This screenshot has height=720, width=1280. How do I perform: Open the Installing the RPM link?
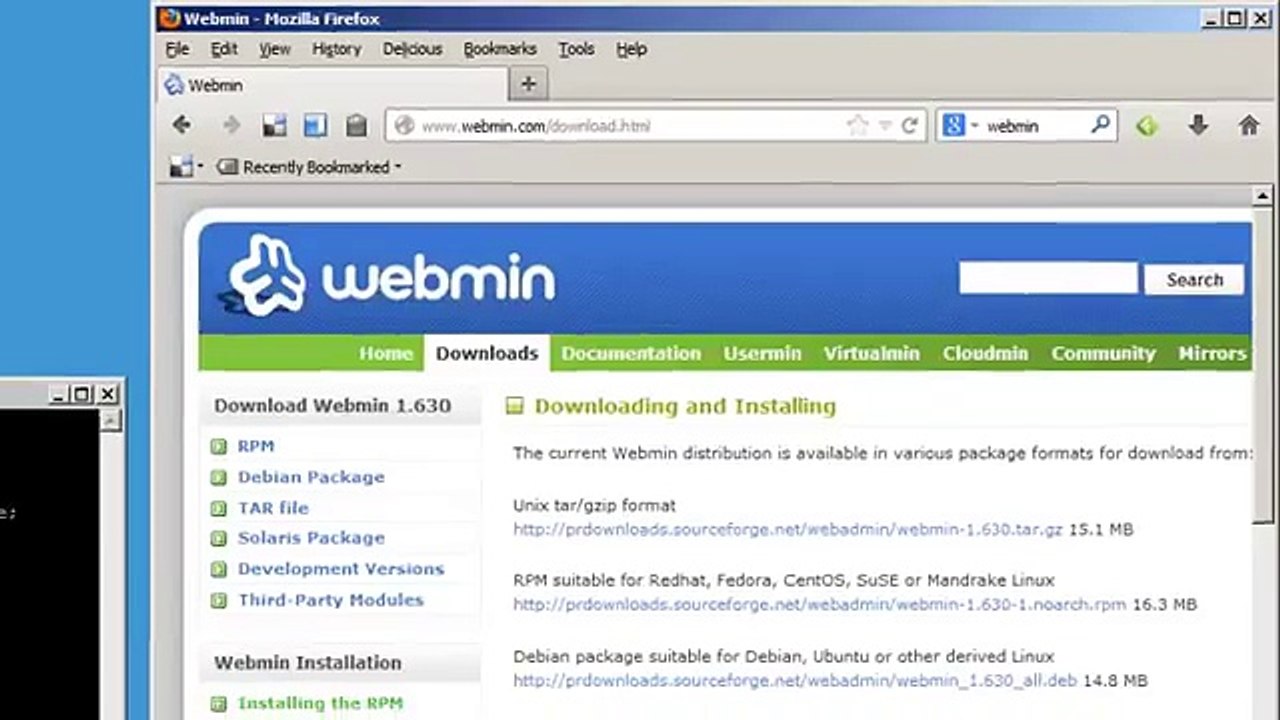[x=320, y=703]
